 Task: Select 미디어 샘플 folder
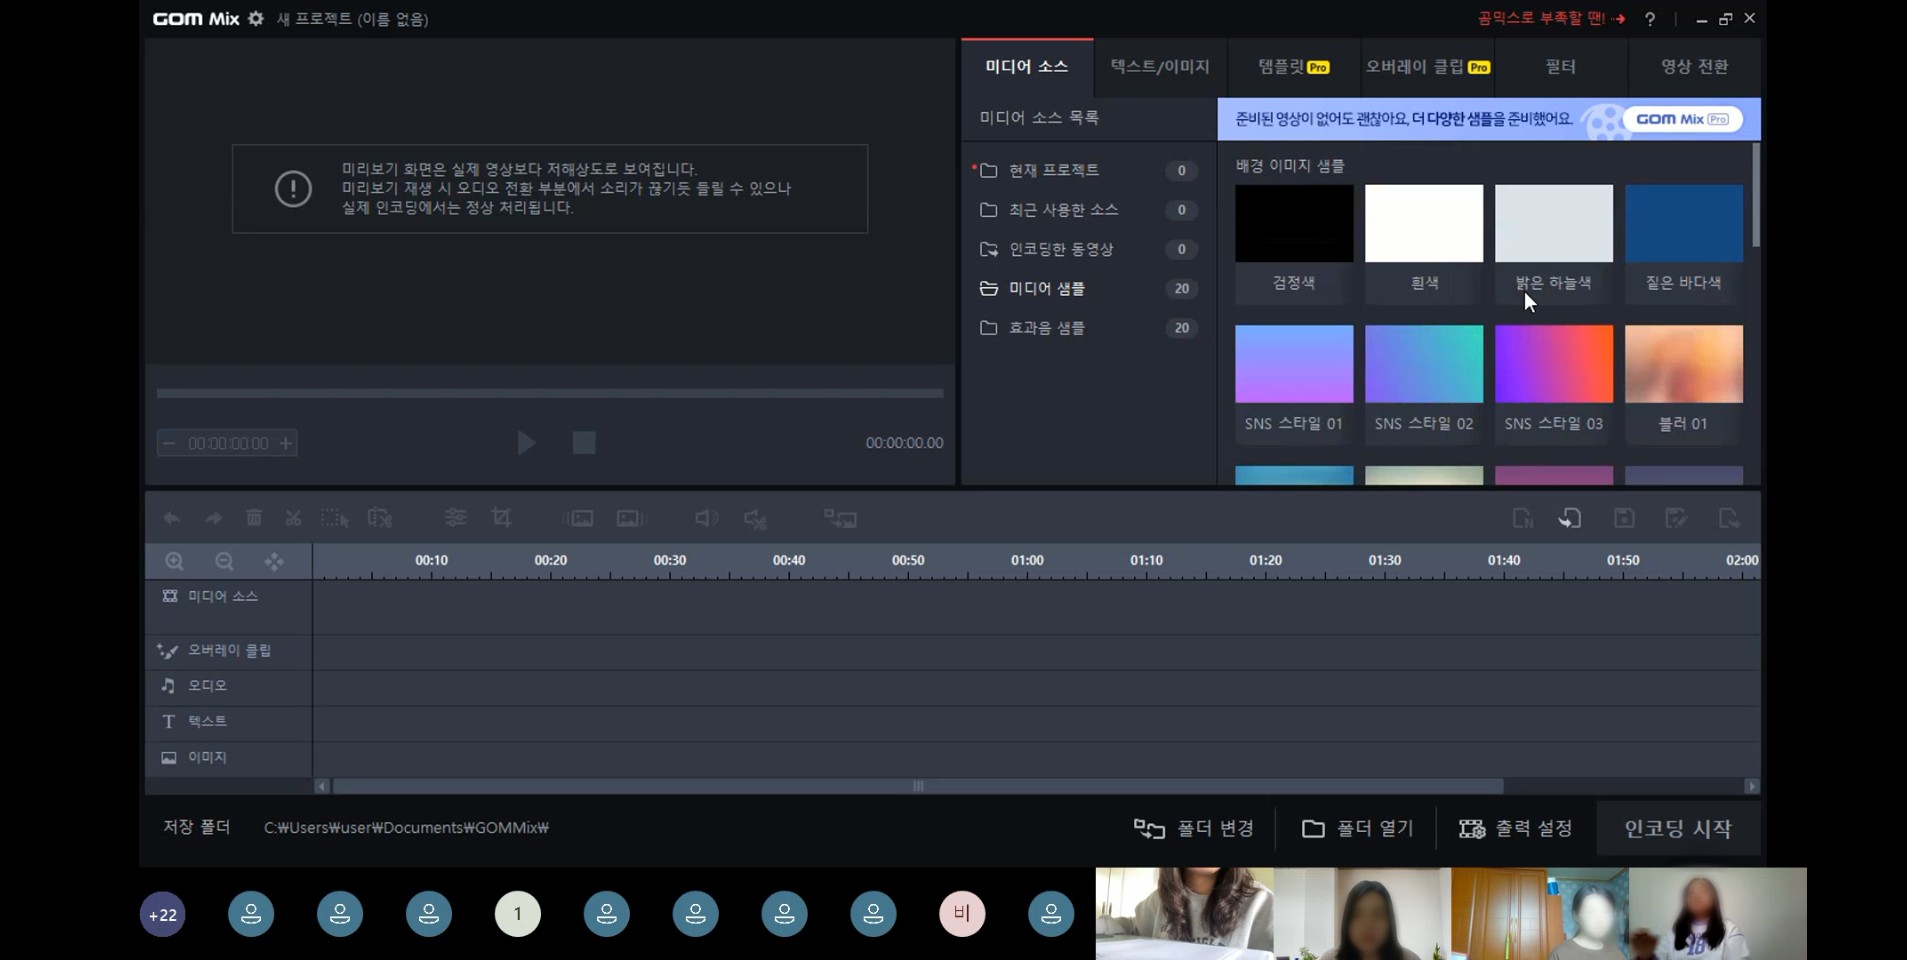[1088, 288]
